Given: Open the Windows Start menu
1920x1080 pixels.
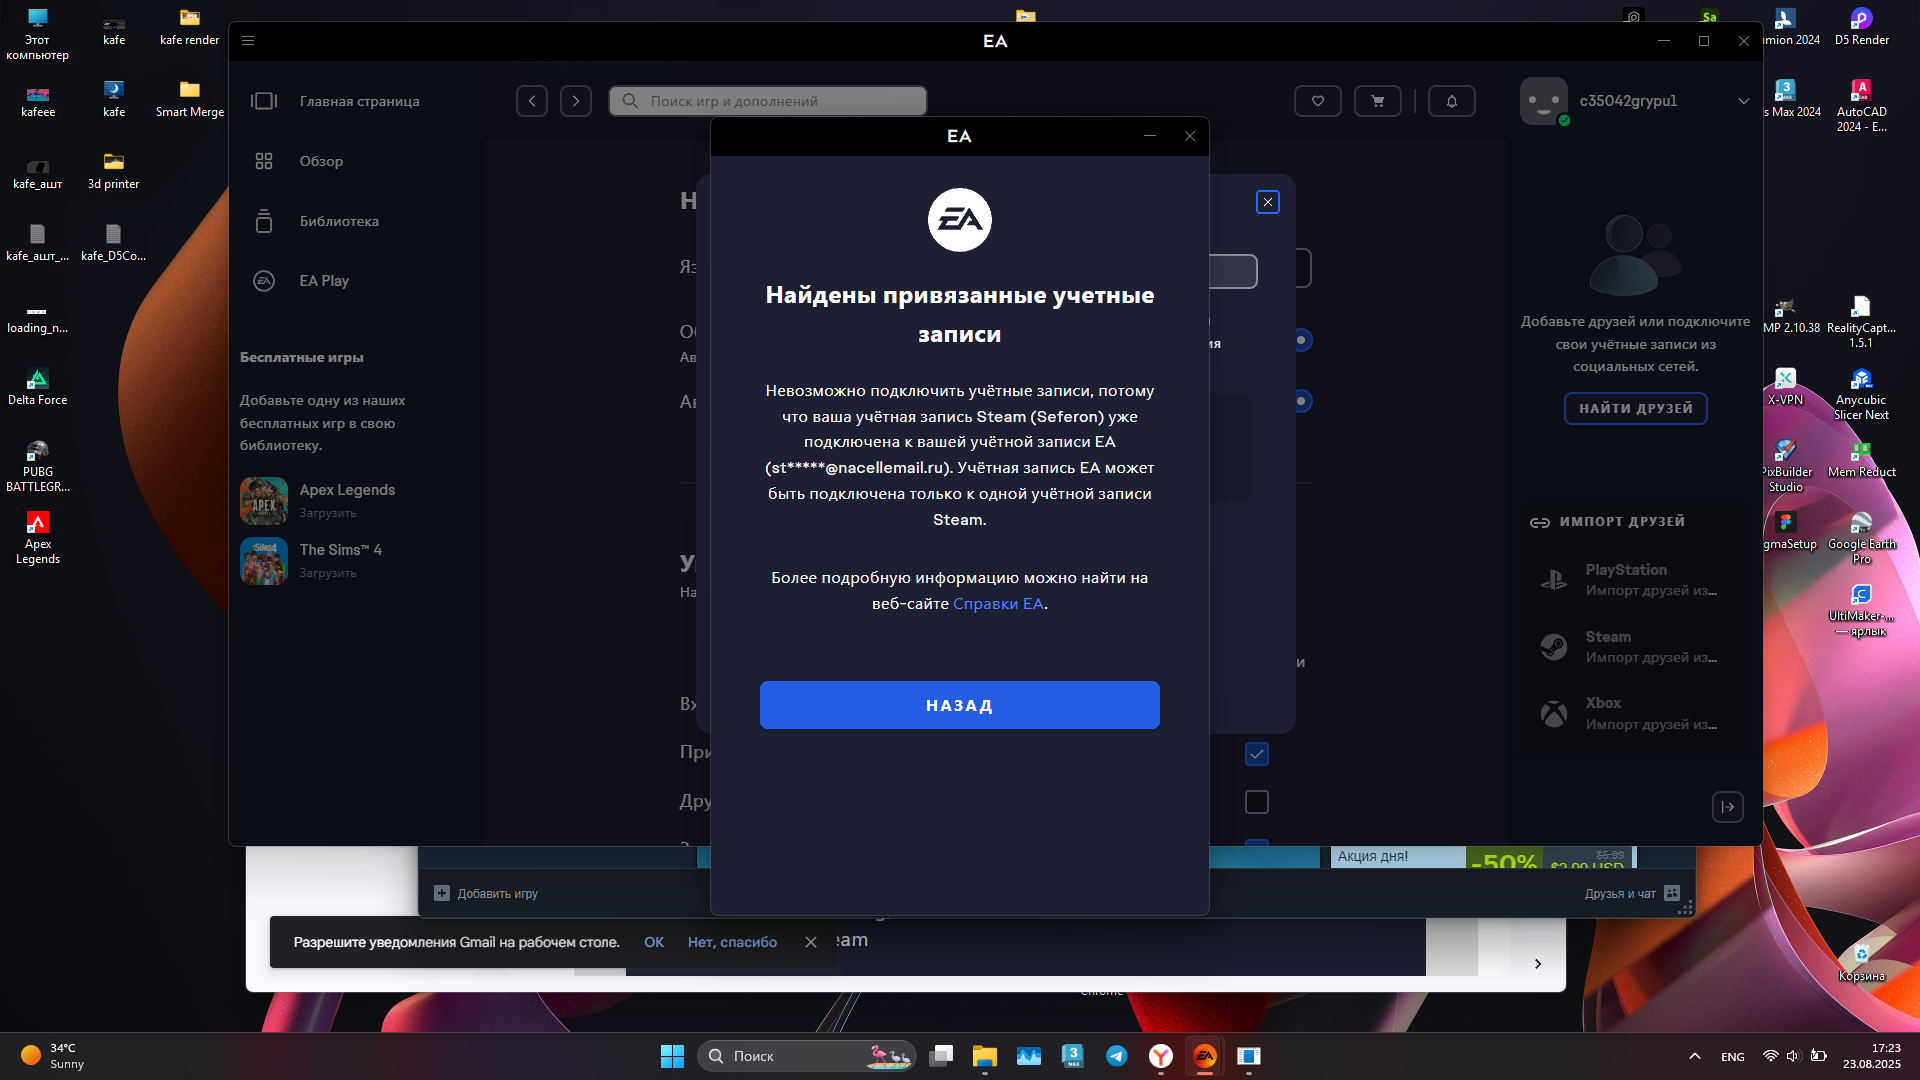Looking at the screenshot, I should click(672, 1056).
